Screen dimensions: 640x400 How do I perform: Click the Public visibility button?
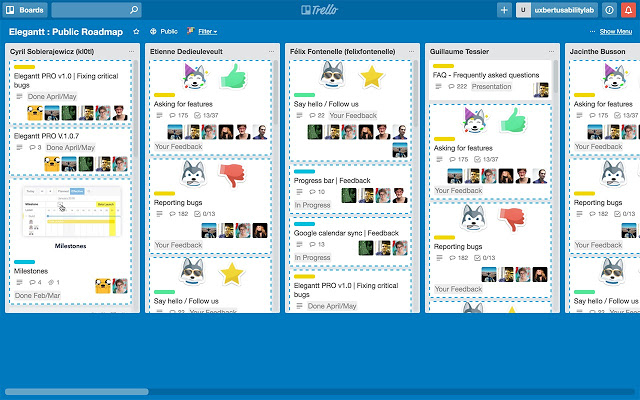tap(164, 31)
